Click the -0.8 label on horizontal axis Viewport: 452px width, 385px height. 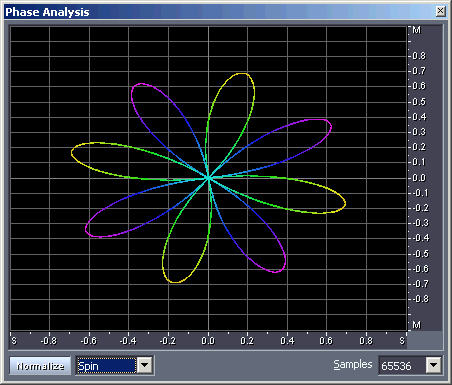[49, 341]
